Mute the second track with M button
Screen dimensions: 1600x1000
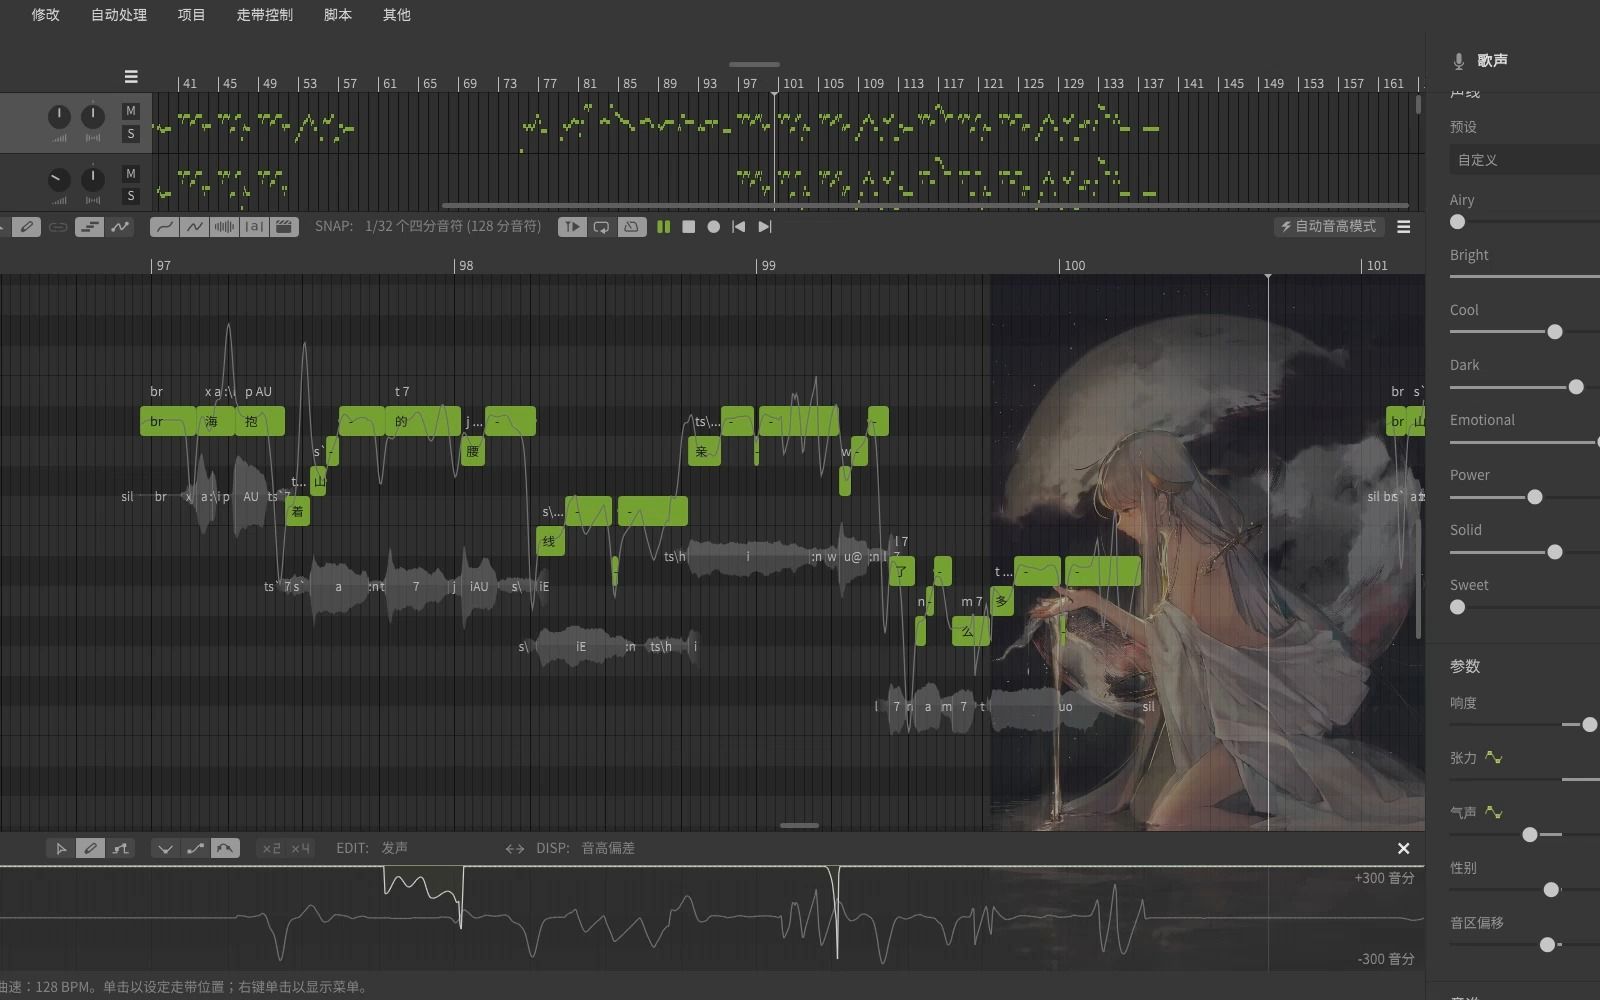point(130,174)
